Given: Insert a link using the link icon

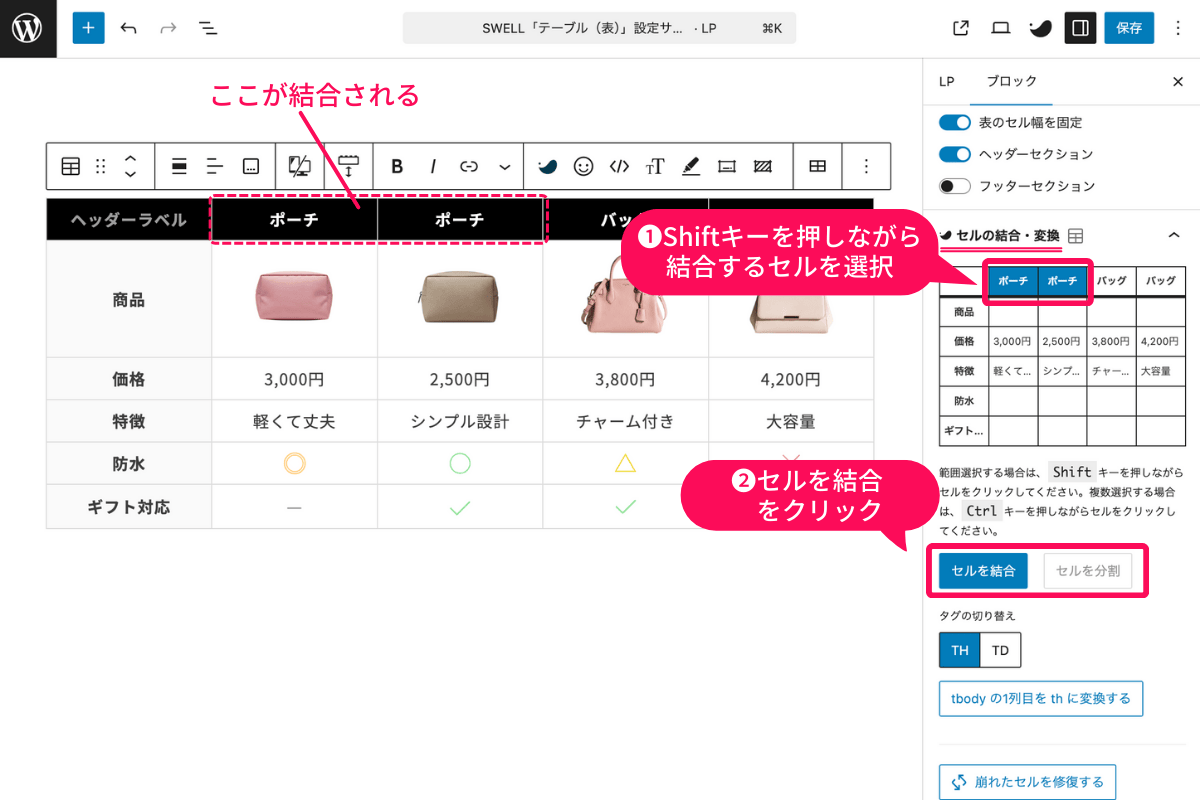Looking at the screenshot, I should click(x=469, y=166).
